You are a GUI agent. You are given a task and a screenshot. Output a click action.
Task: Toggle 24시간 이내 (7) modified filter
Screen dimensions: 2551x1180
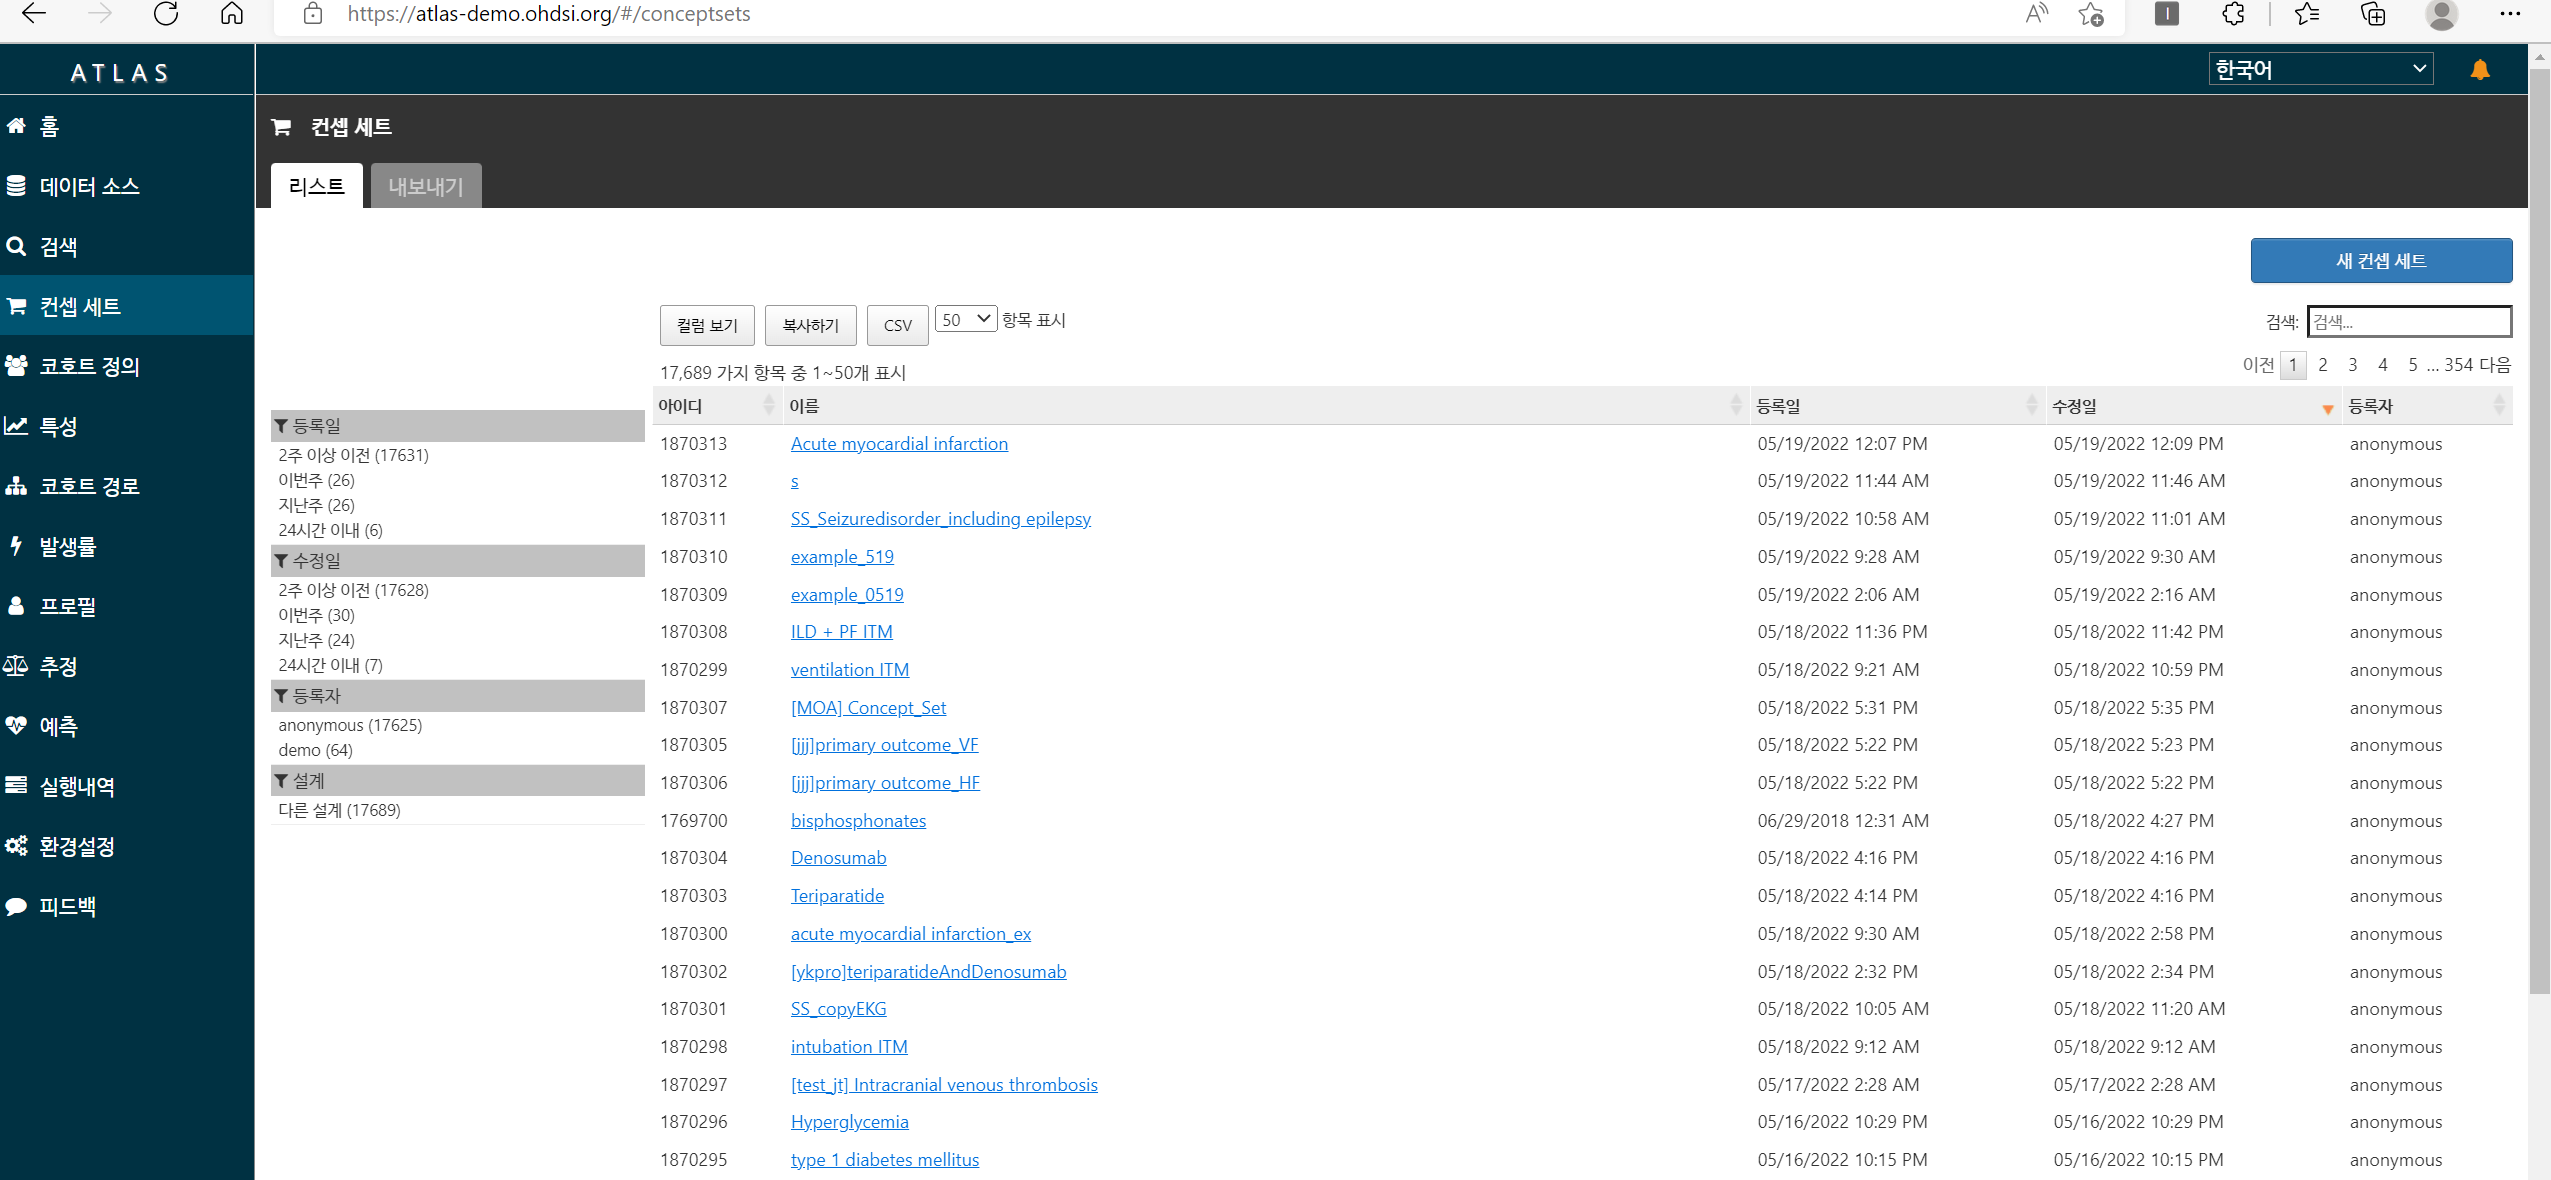click(x=330, y=665)
